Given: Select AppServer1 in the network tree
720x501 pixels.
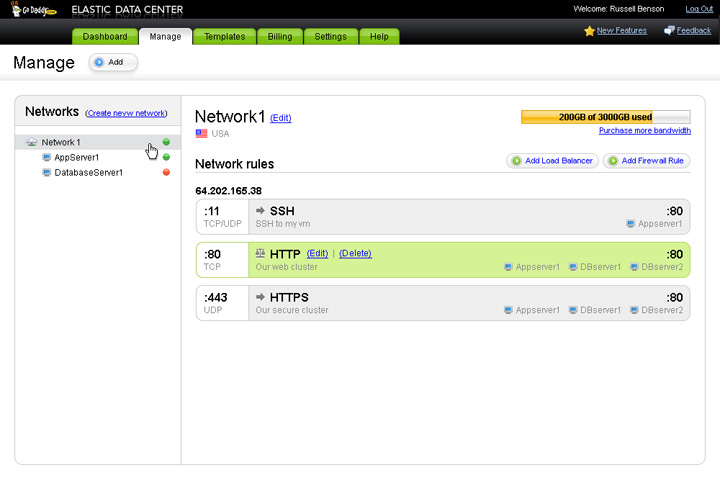Looking at the screenshot, I should [x=76, y=157].
